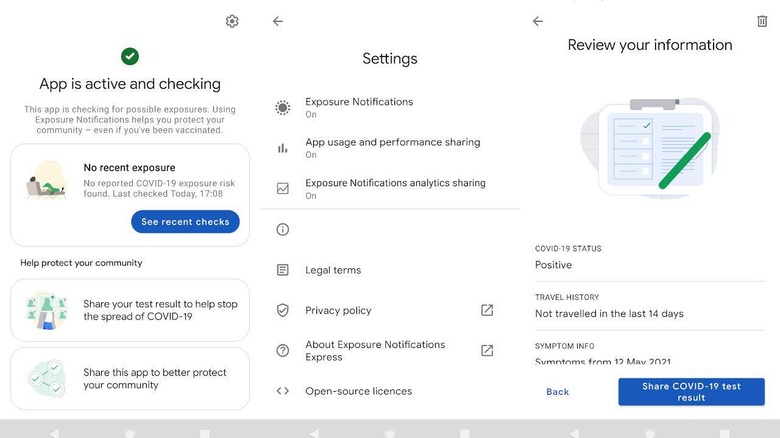Open the Open-source licences entry
The height and width of the screenshot is (438, 780).
[x=358, y=391]
